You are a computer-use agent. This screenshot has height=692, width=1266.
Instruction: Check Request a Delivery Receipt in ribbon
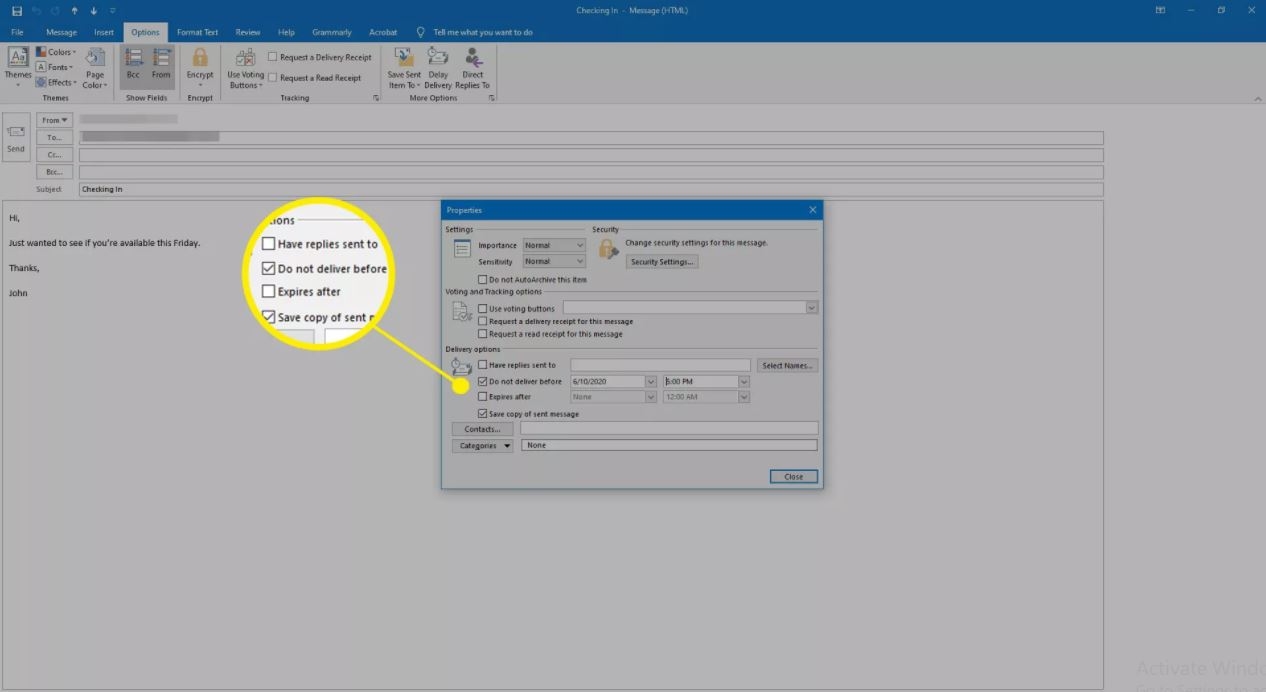tap(273, 57)
